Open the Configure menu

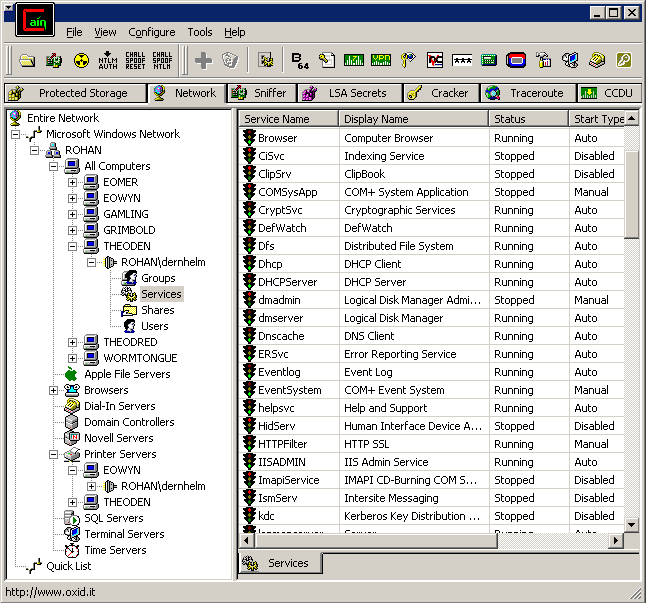click(x=152, y=32)
